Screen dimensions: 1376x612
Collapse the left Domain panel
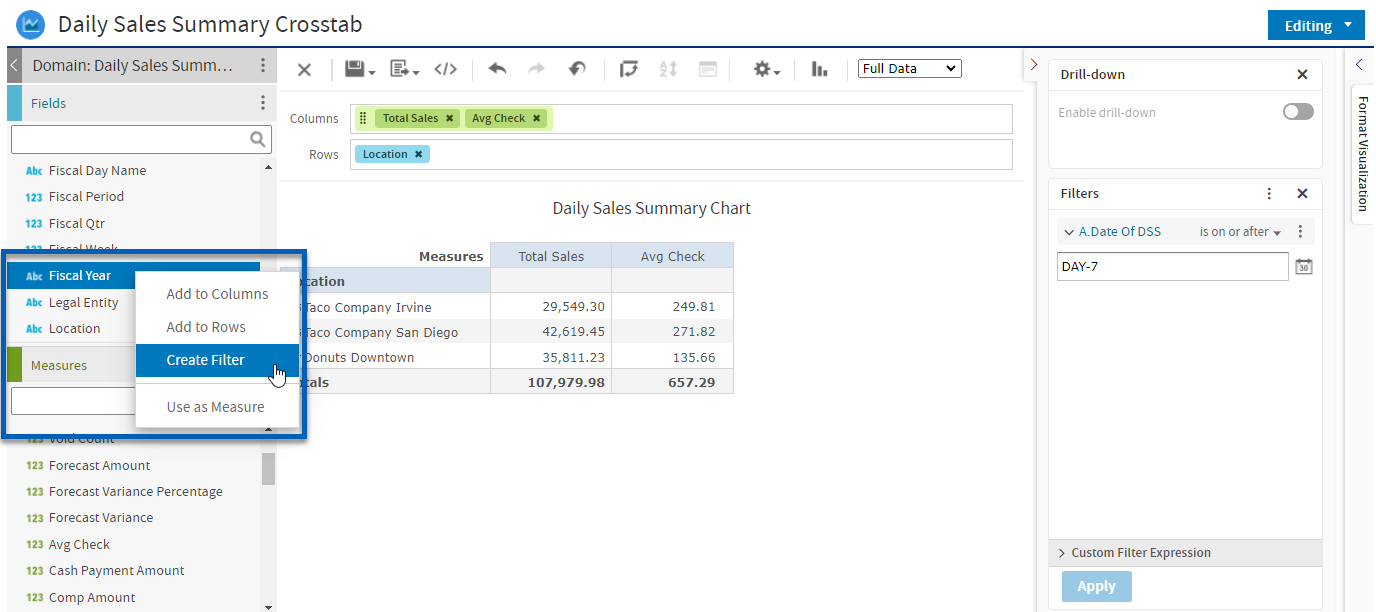tap(14, 65)
